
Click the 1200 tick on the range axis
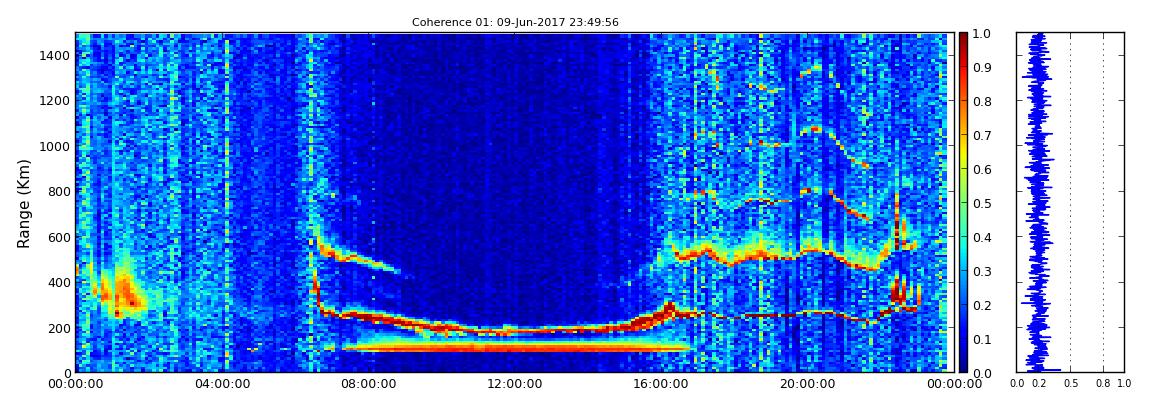click(56, 100)
